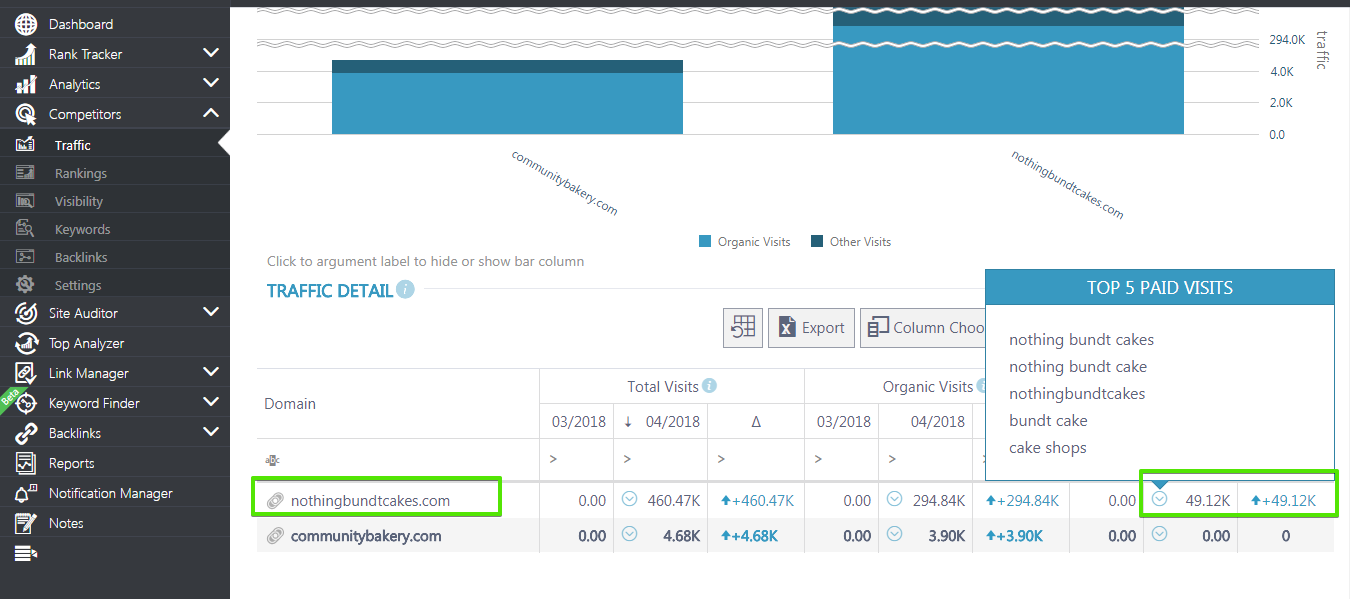Click the circled arrow next to 3.90K
Screen dimensions: 1350x599
tap(893, 534)
